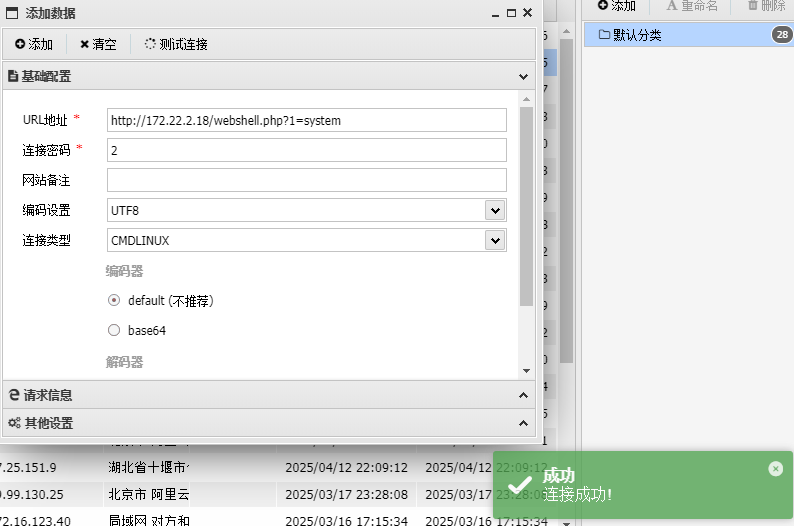Select the base64 encoder radio button

(x=113, y=330)
